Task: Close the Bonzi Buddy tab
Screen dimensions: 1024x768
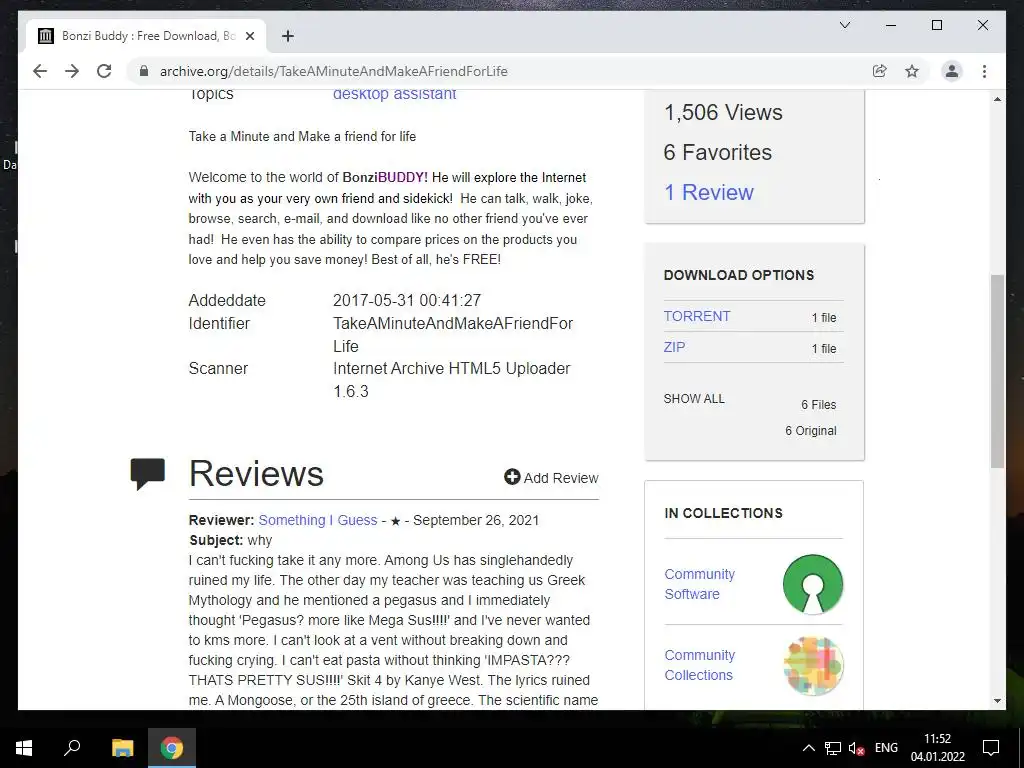Action: click(249, 36)
